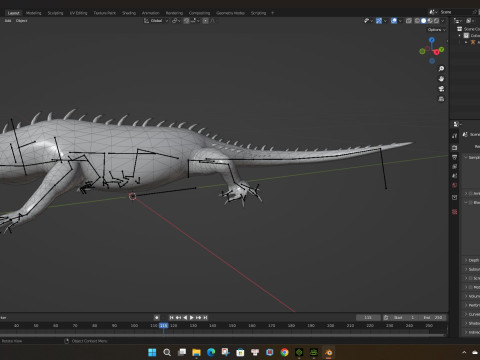This screenshot has width=480, height=360.
Task: Select Scene Collection row in outliner
Action: [x=468, y=29]
